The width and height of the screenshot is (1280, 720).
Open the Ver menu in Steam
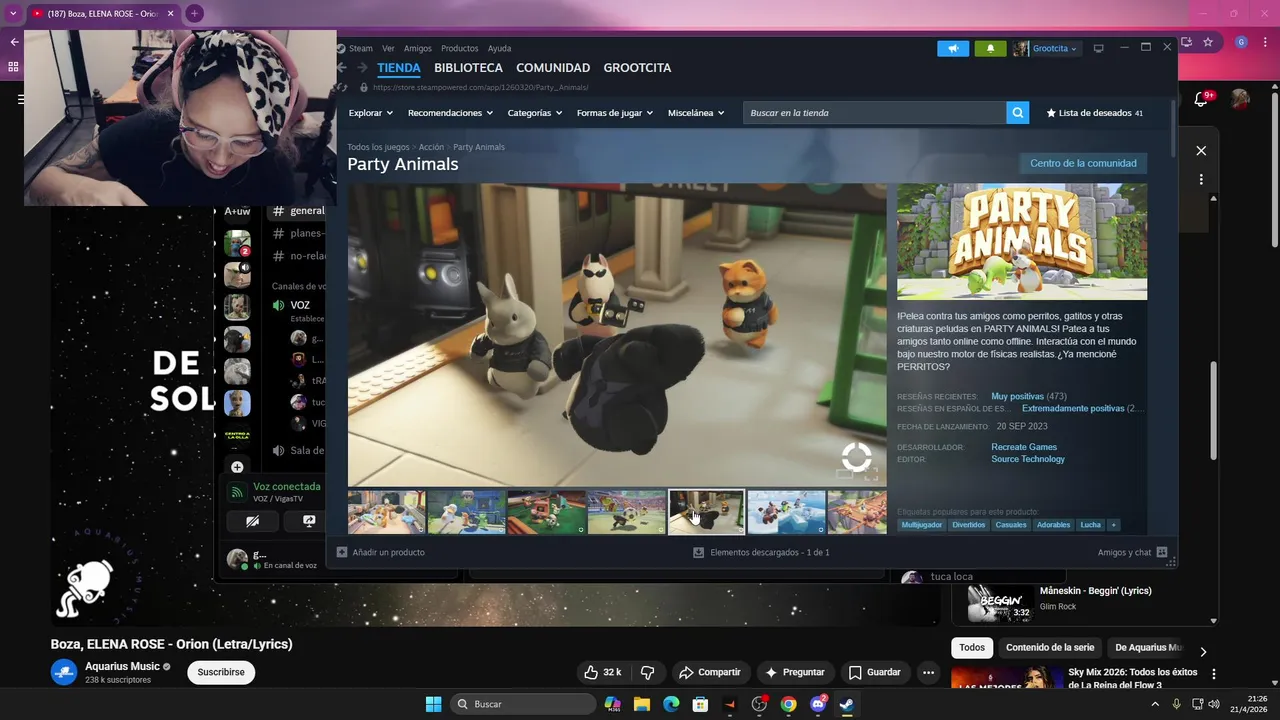pyautogui.click(x=388, y=48)
